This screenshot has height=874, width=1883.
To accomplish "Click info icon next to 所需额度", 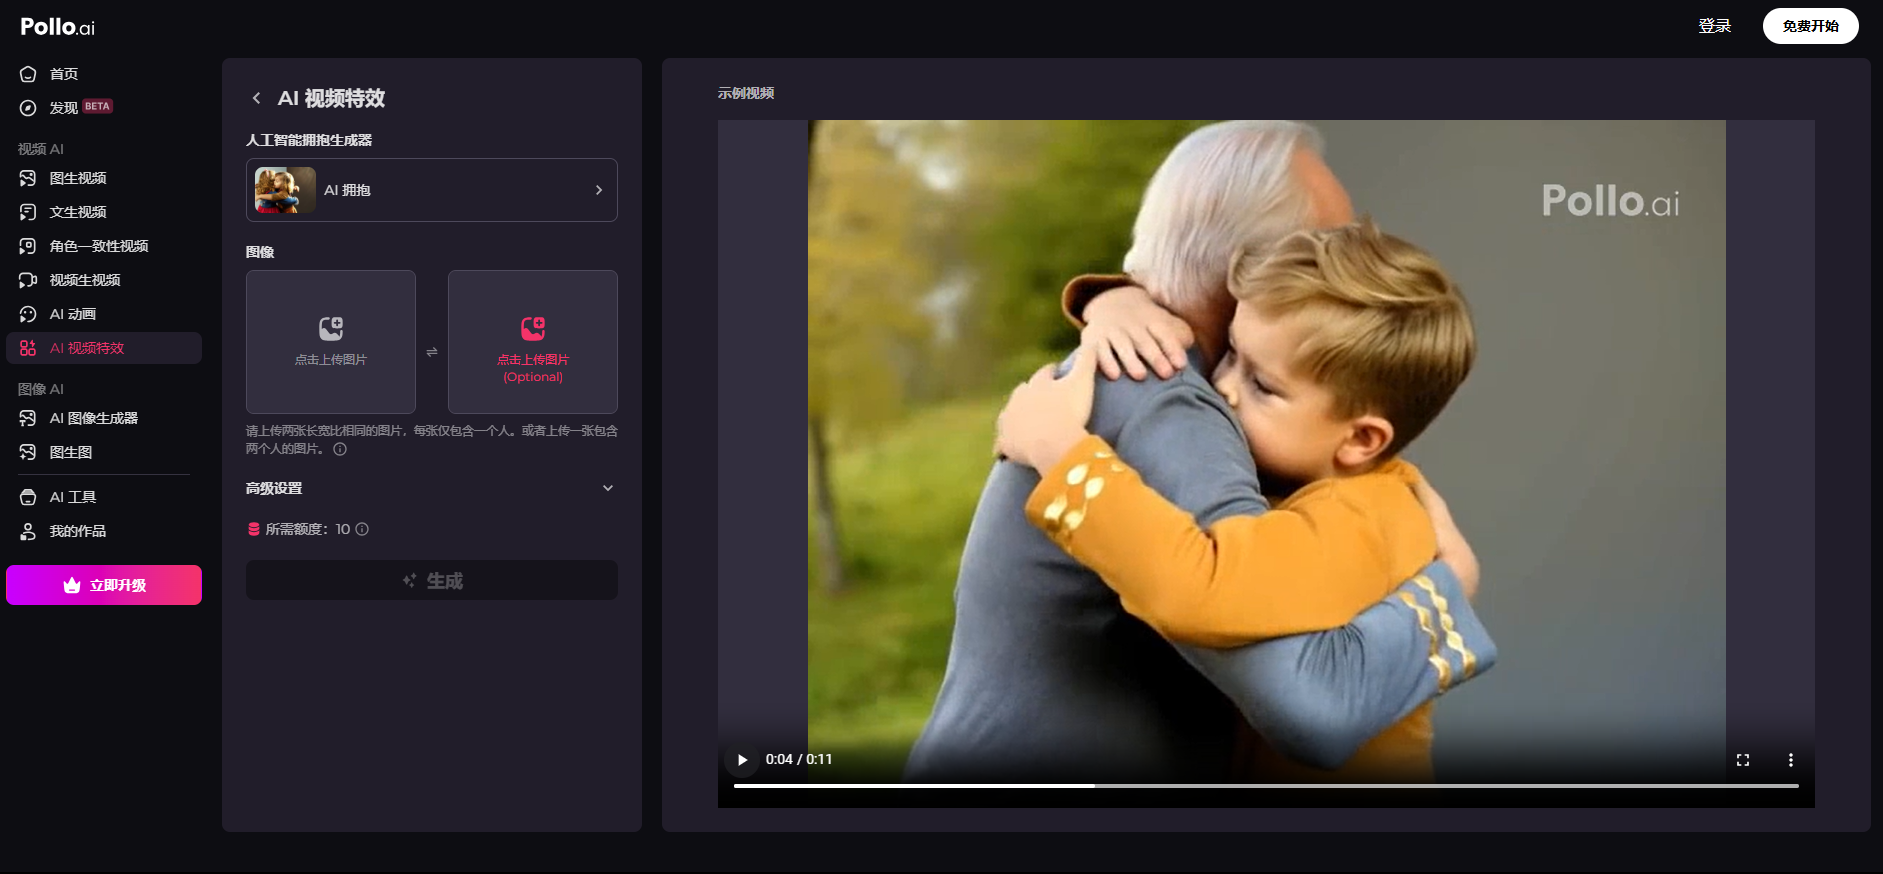I will point(362,529).
